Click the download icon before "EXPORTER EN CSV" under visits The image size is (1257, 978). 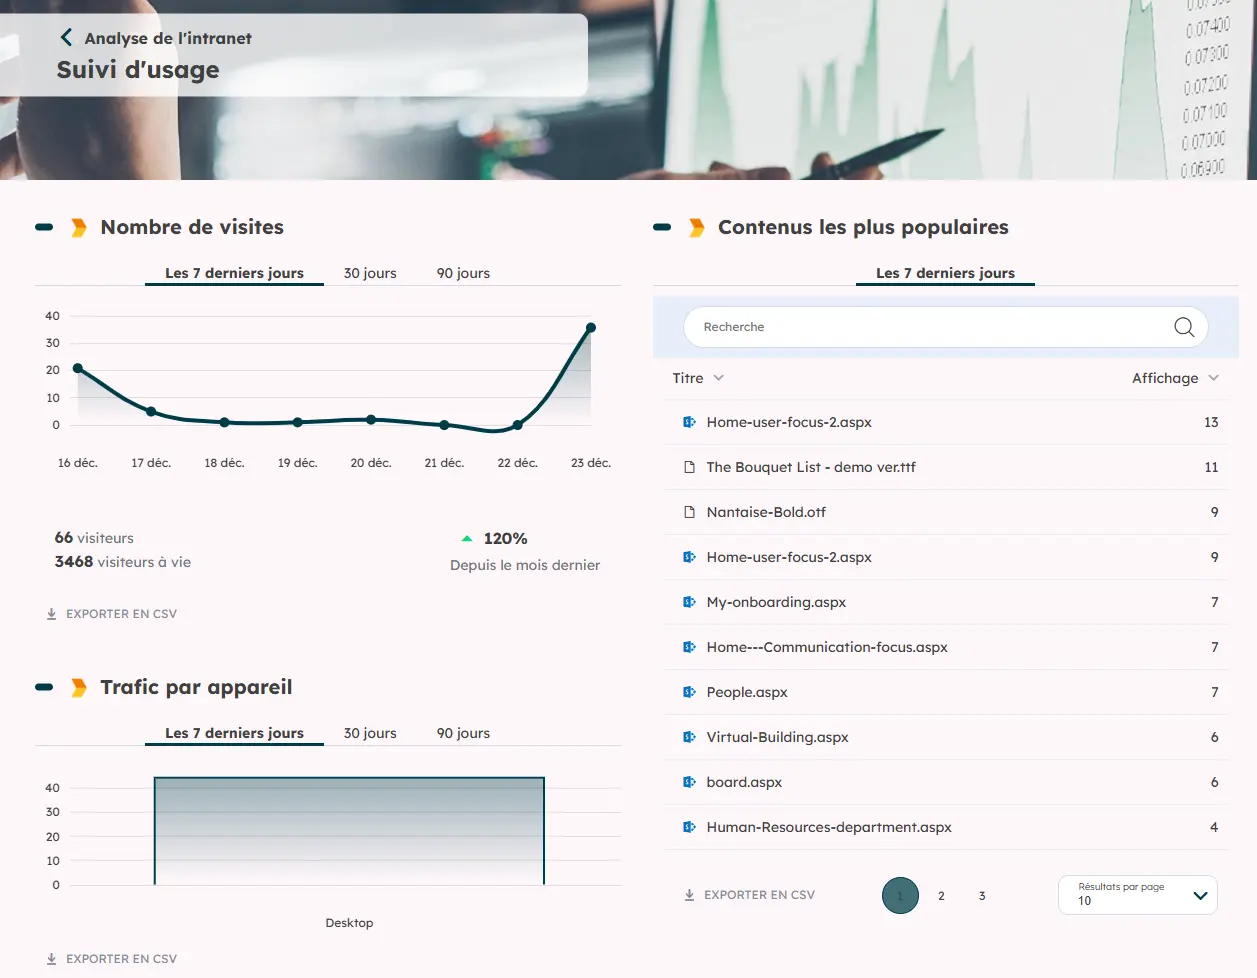[51, 613]
